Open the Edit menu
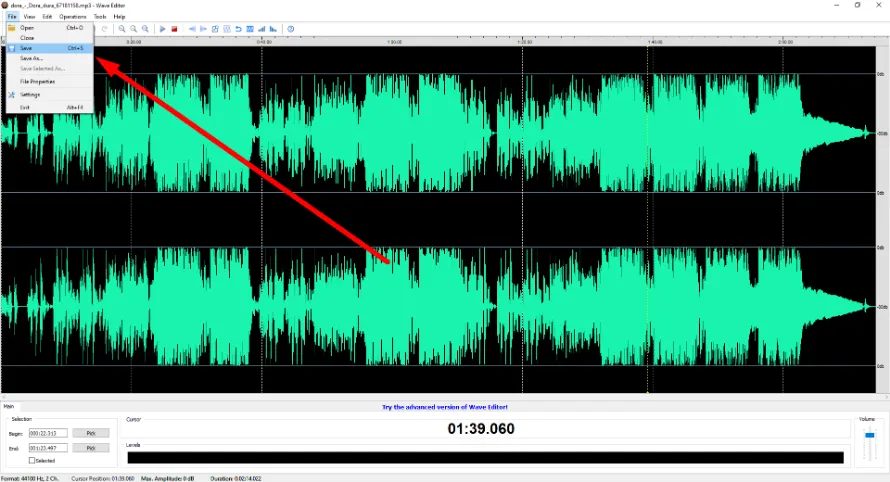 coord(47,16)
